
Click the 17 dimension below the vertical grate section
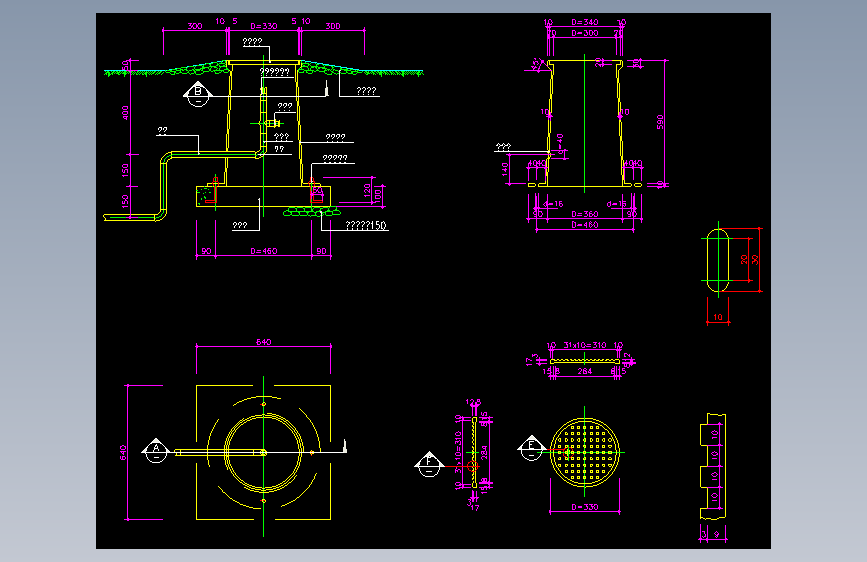475,507
